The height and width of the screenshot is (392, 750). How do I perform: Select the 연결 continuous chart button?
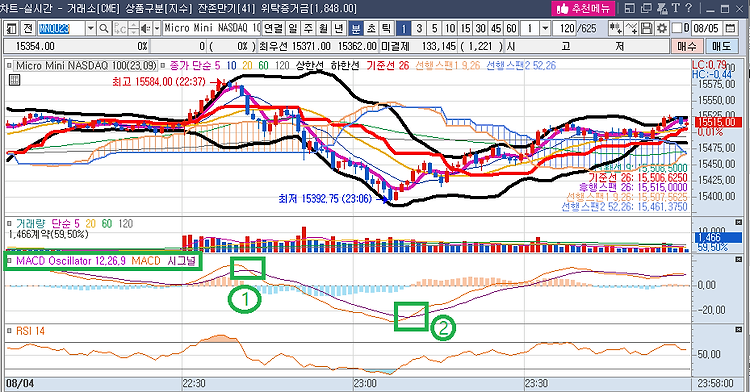coord(274,29)
